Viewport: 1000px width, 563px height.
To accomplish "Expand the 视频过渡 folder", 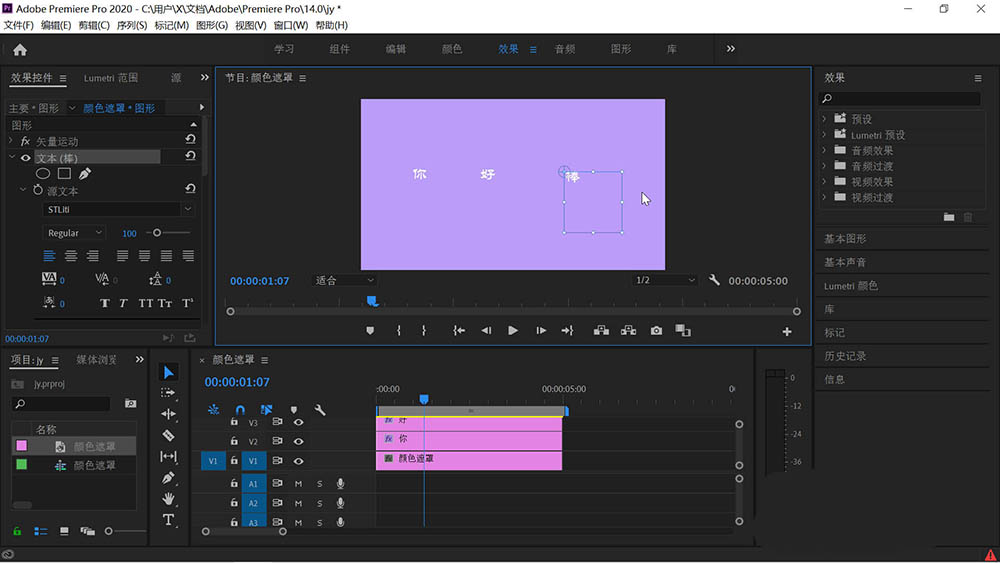I will (x=824, y=198).
